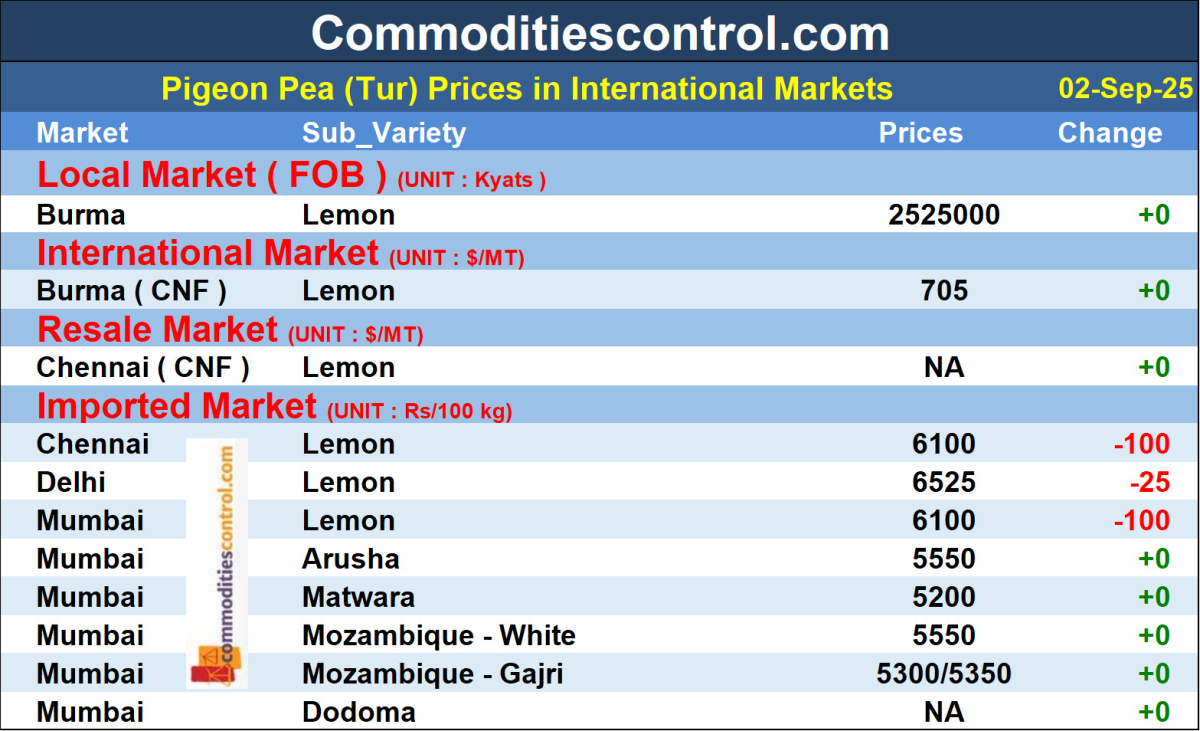Screen dimensions: 1200x731
Task: Click the Imported Market section heading
Action: tap(176, 406)
